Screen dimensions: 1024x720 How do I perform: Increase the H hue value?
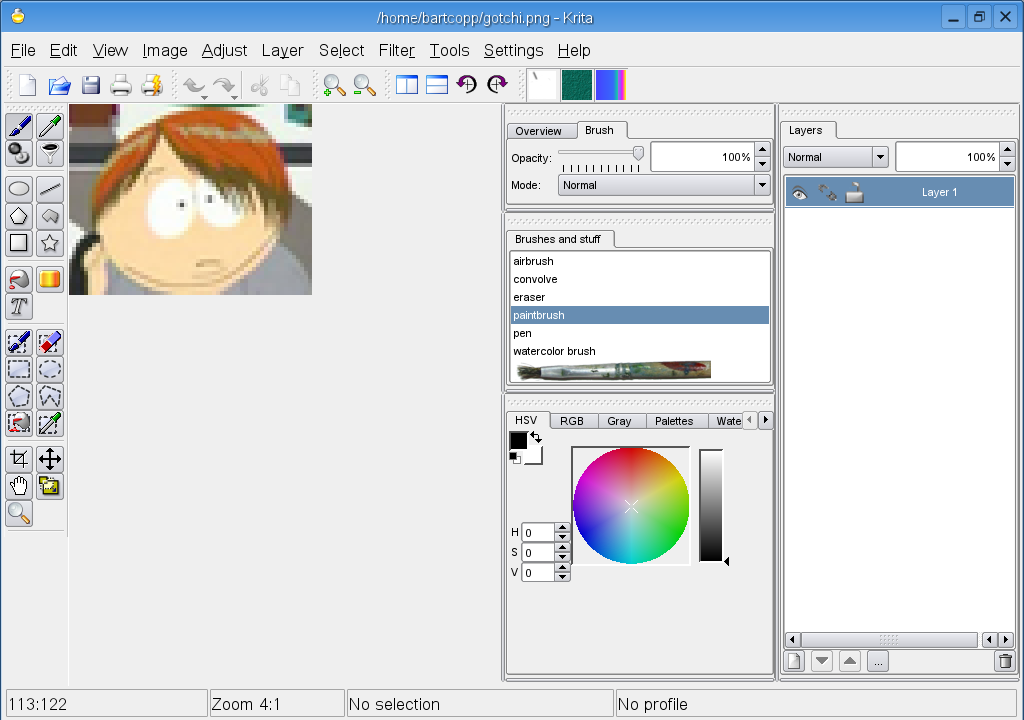[562, 528]
